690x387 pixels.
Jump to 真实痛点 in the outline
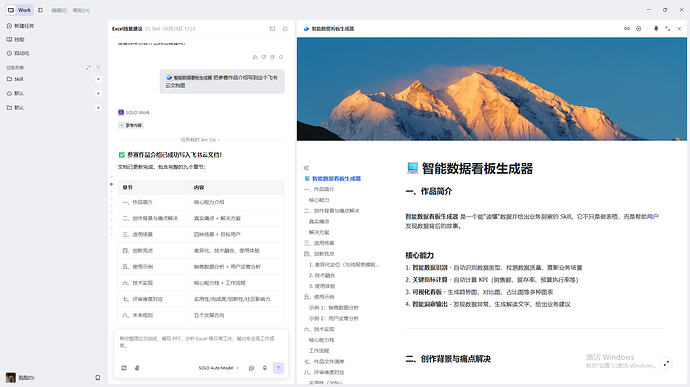319,221
